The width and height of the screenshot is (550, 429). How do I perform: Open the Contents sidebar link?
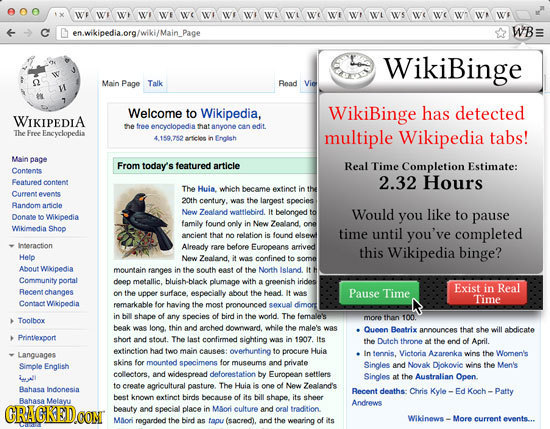[x=27, y=171]
